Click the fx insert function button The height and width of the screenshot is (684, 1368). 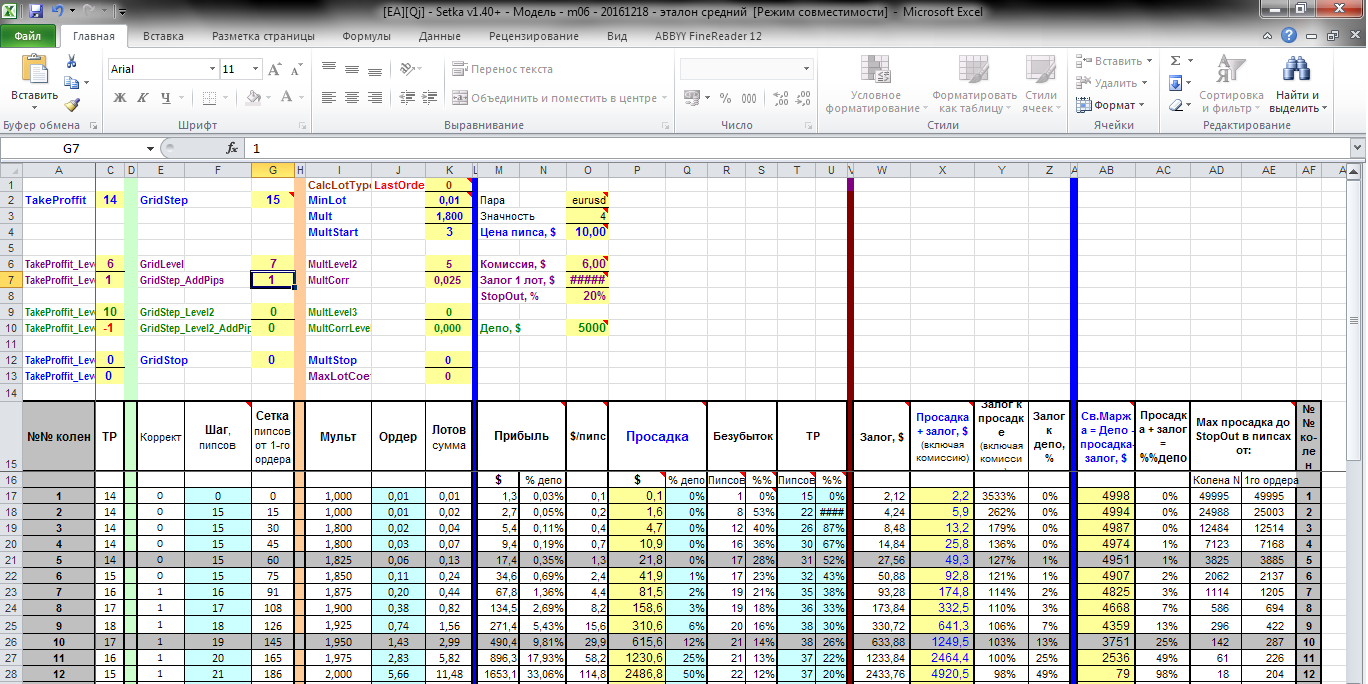pyautogui.click(x=232, y=148)
